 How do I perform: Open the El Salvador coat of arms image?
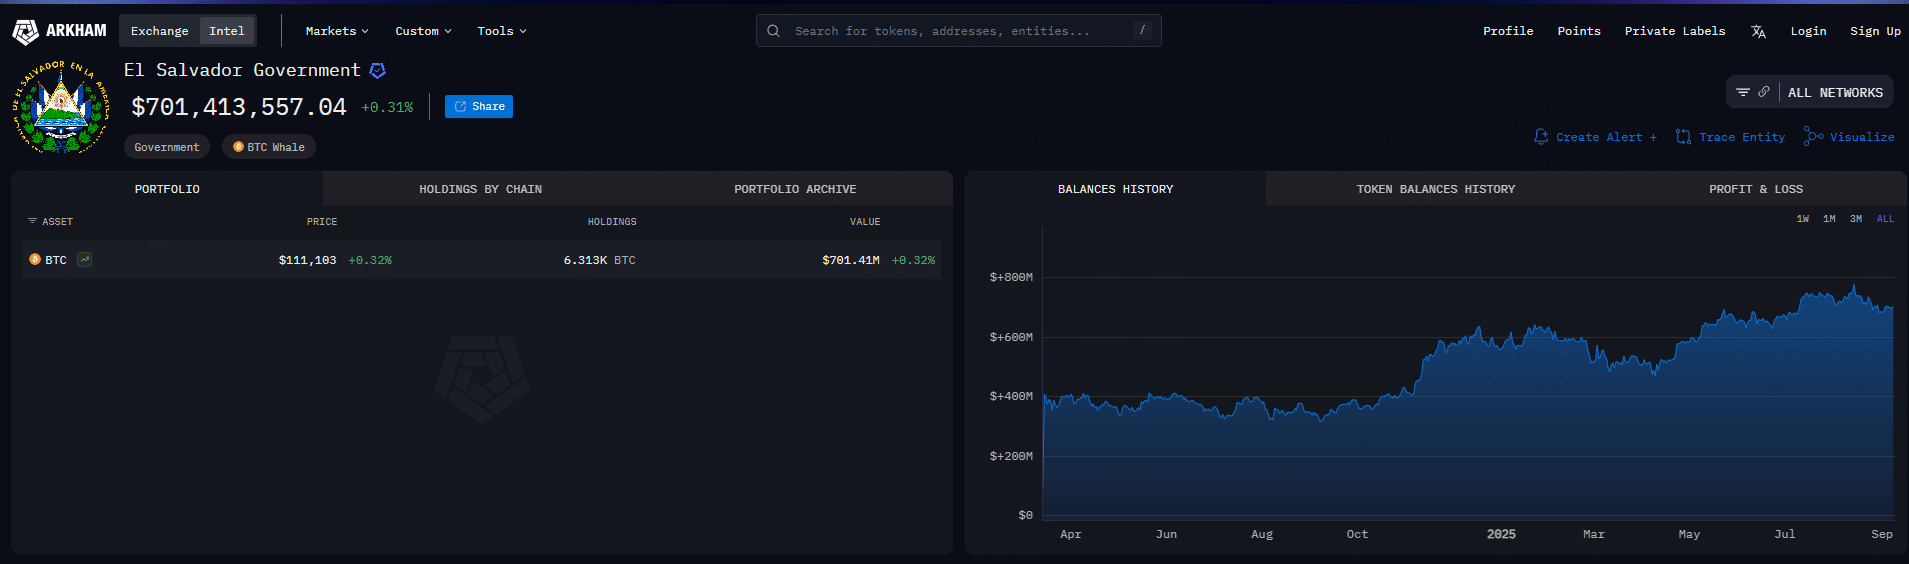[x=61, y=107]
